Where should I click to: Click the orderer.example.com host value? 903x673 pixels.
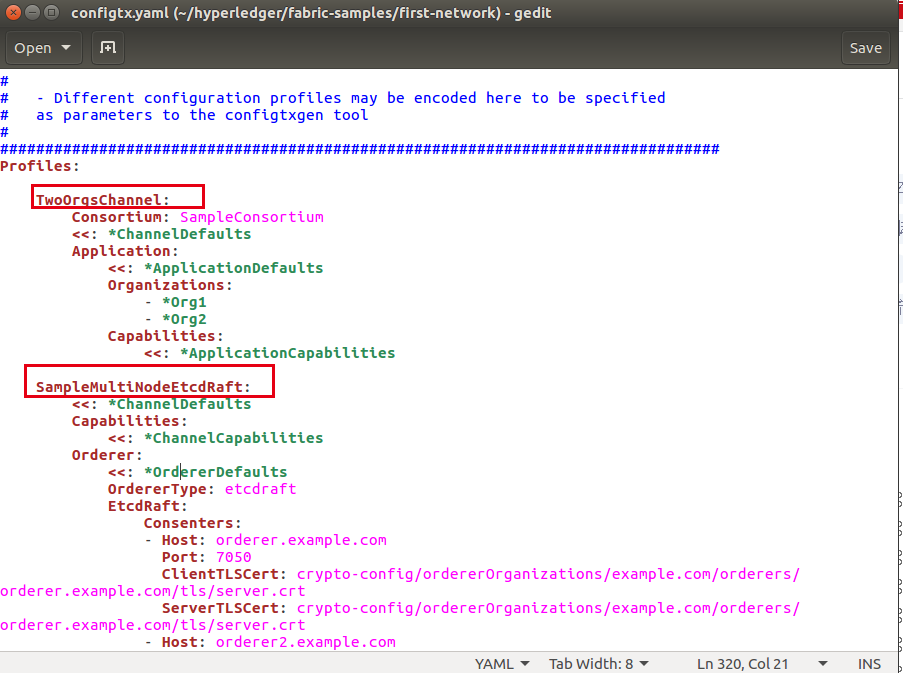[x=301, y=540]
